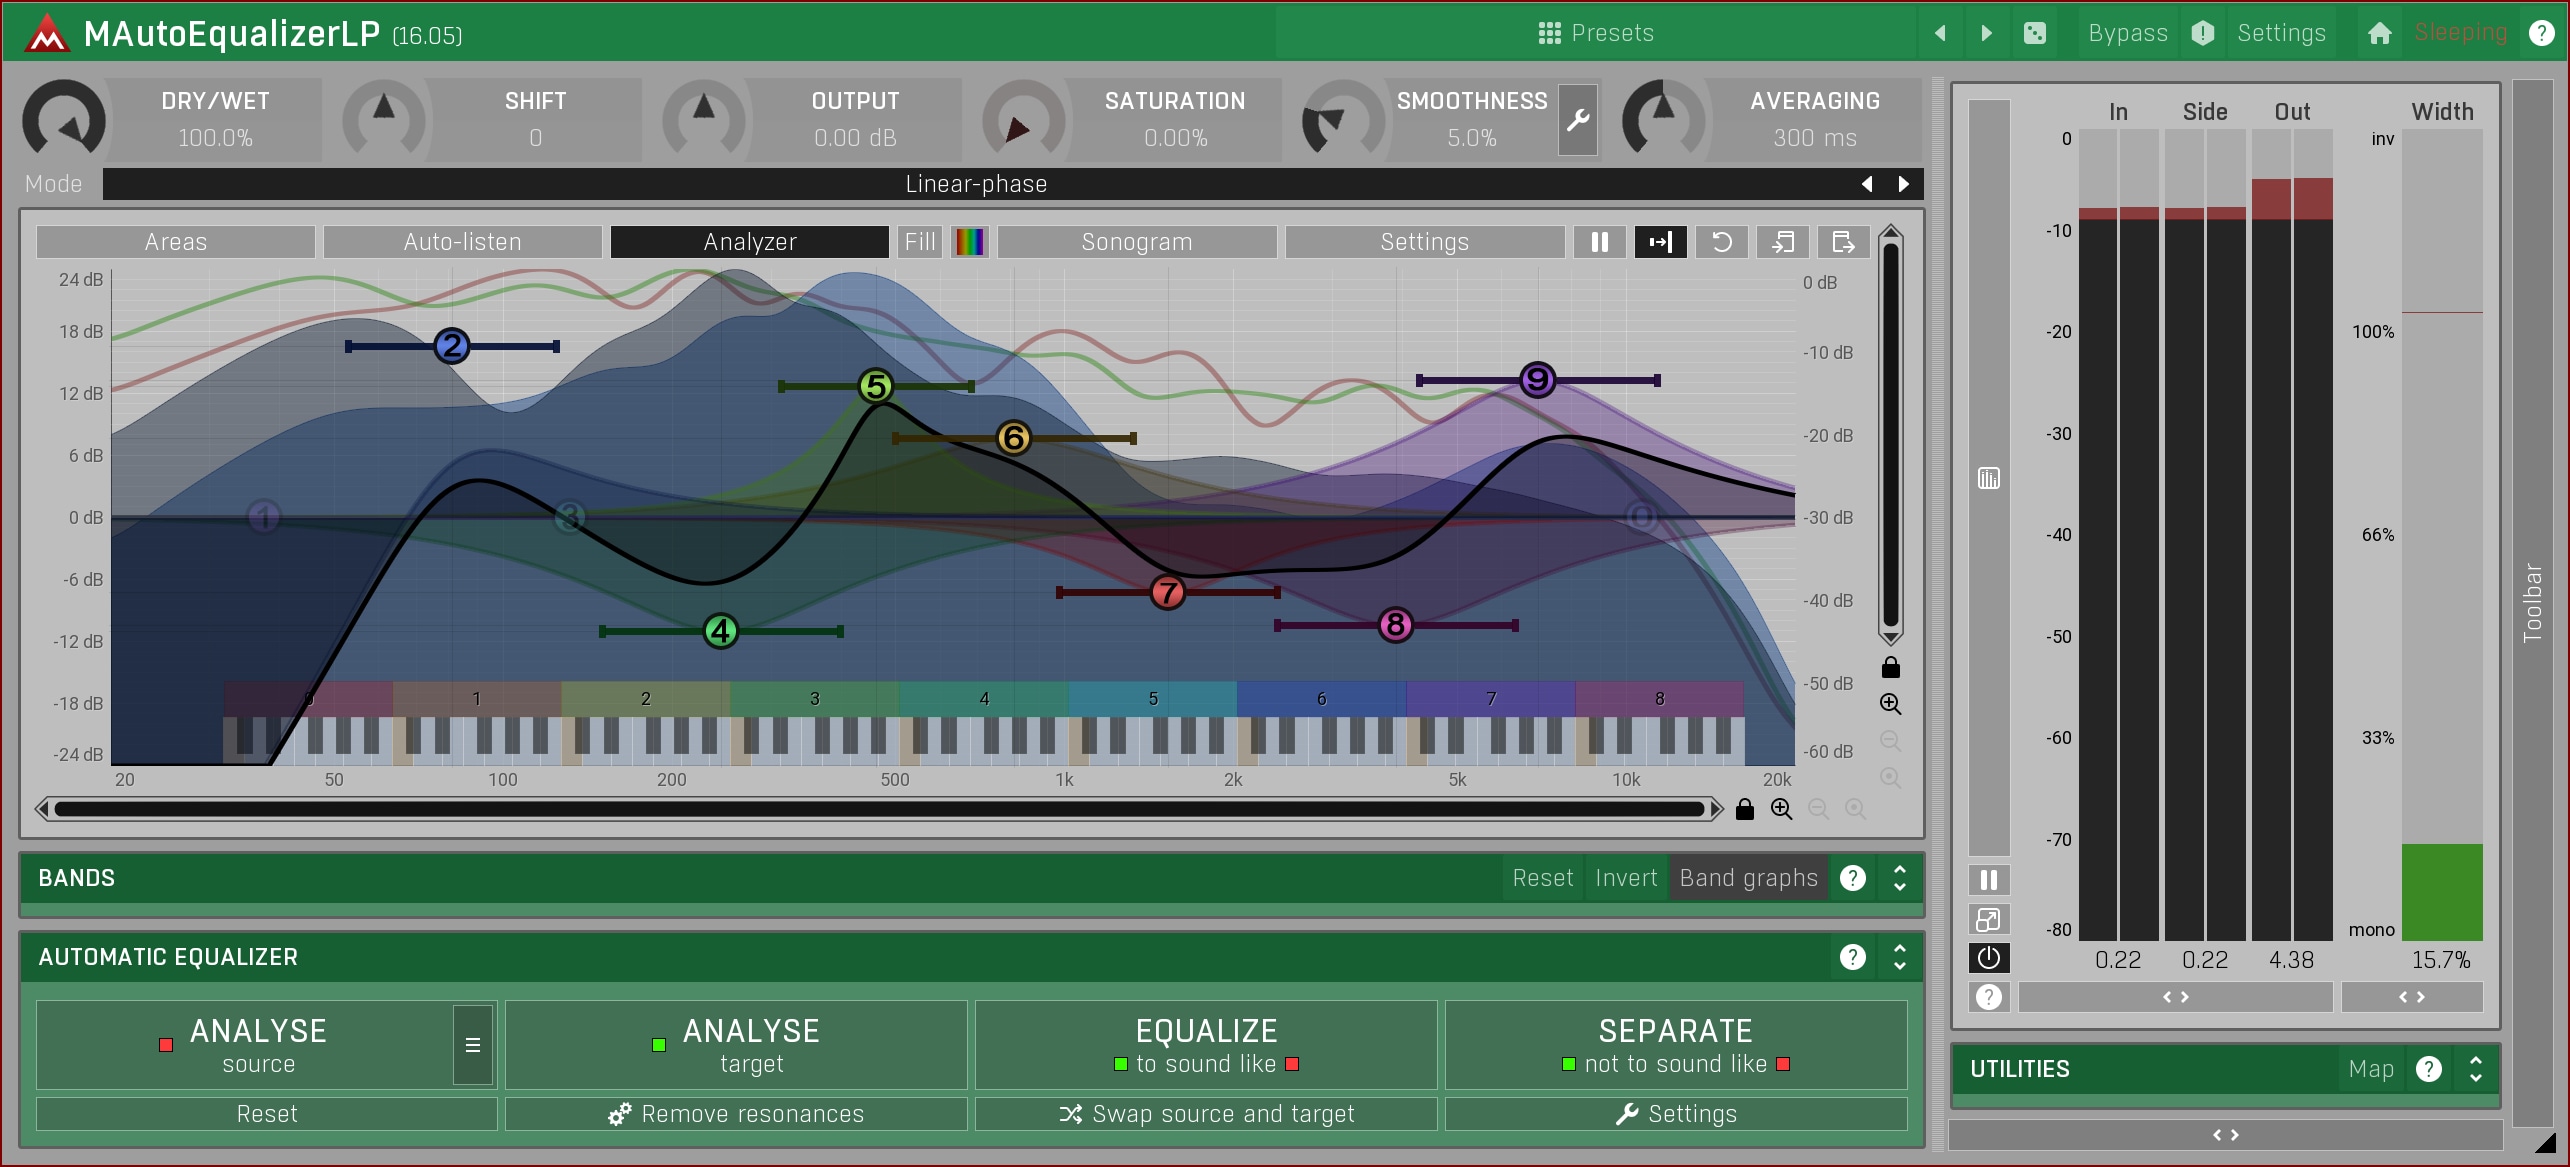Toggle the Auto-listen button
Viewport: 2570px width, 1167px height.
(463, 242)
